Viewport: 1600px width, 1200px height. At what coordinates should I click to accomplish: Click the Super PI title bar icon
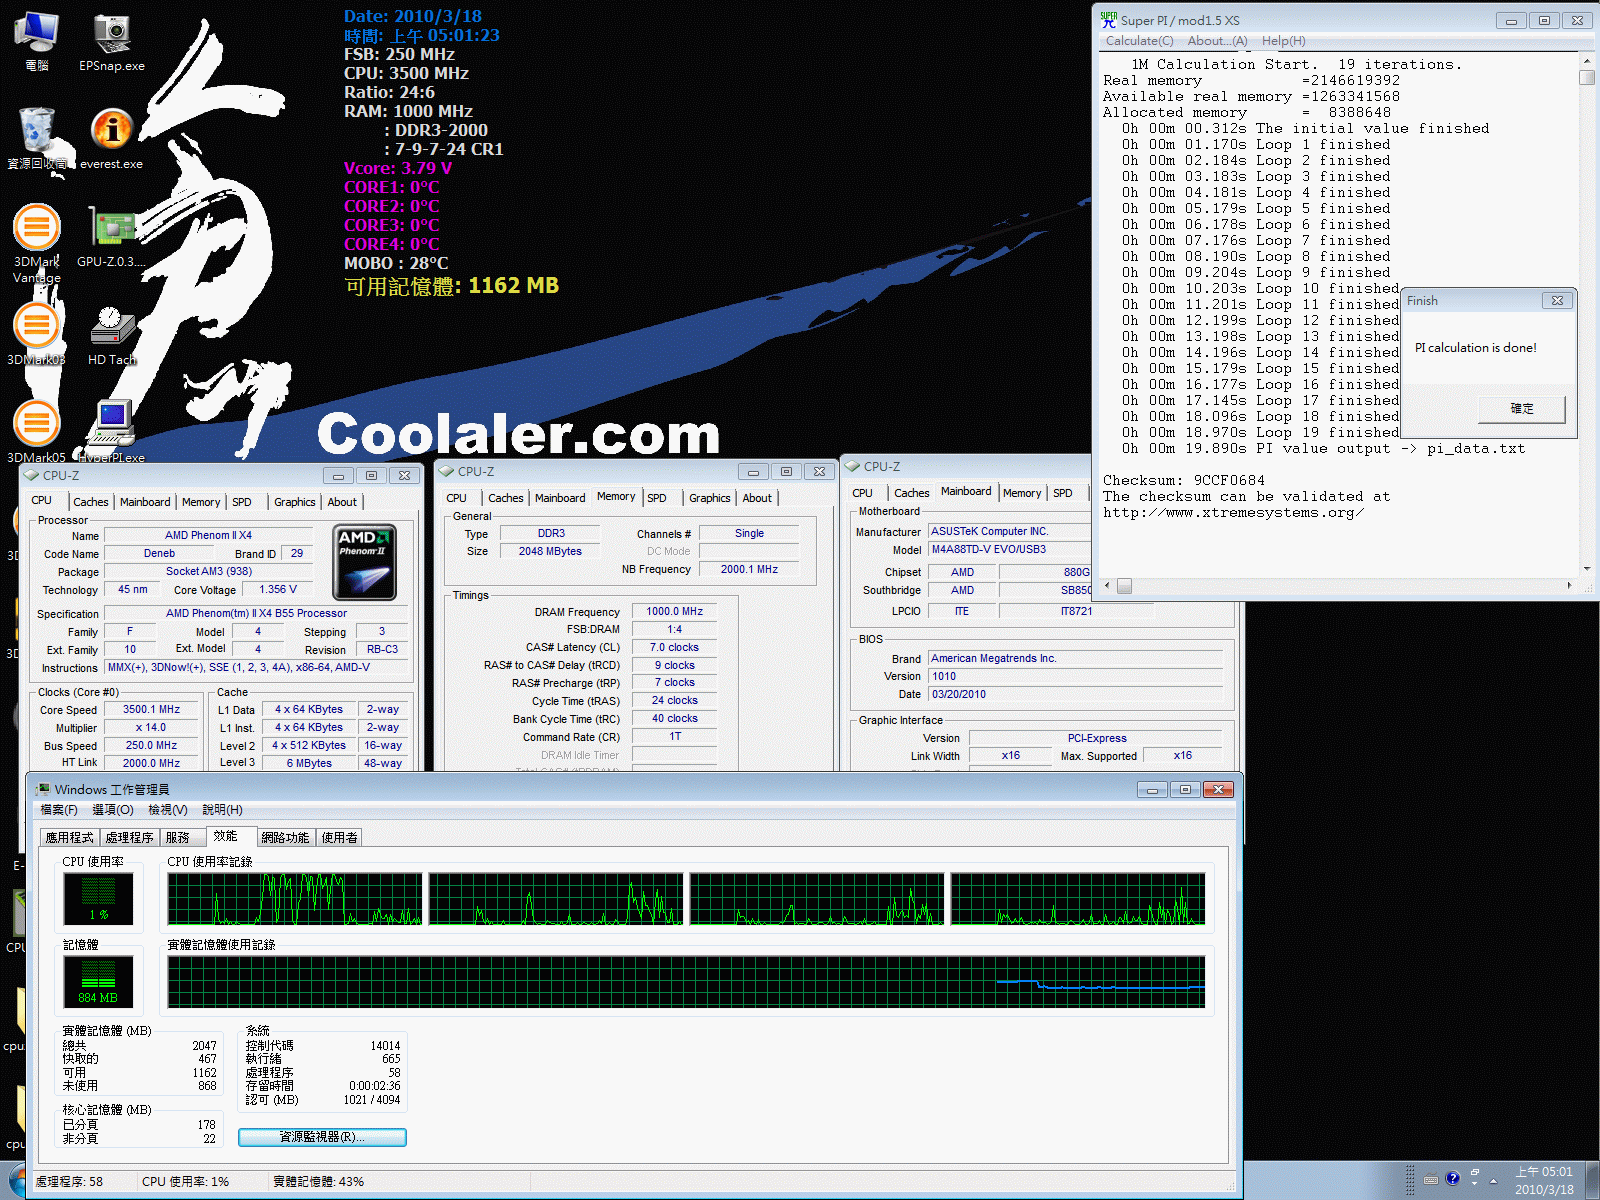click(1108, 19)
